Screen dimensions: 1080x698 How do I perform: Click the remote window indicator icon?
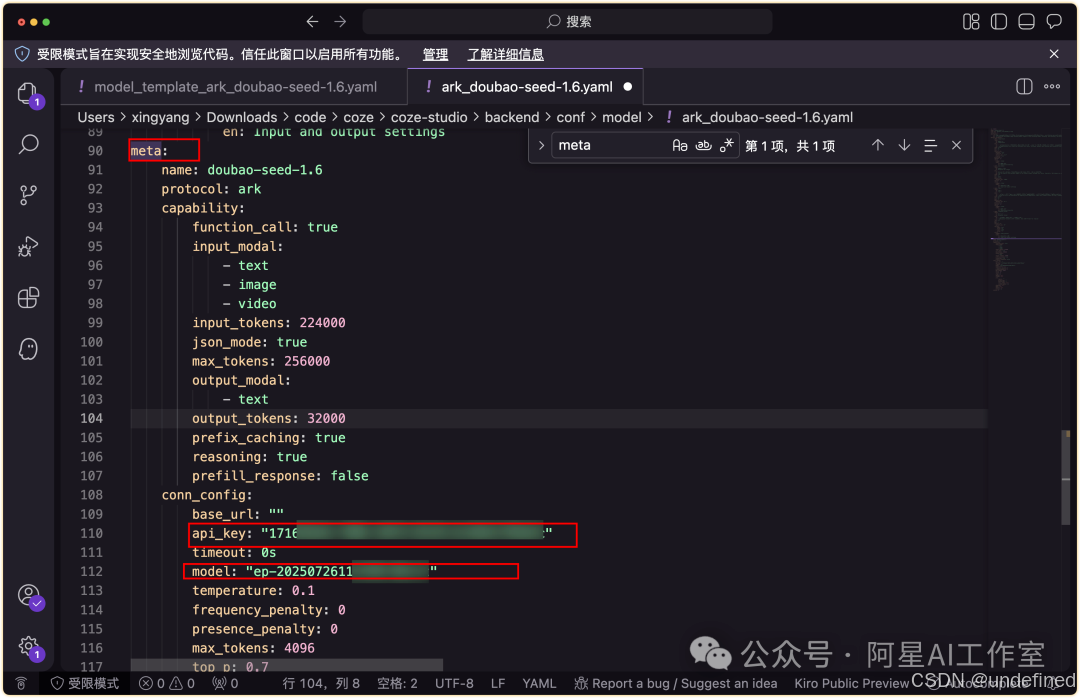(21, 684)
